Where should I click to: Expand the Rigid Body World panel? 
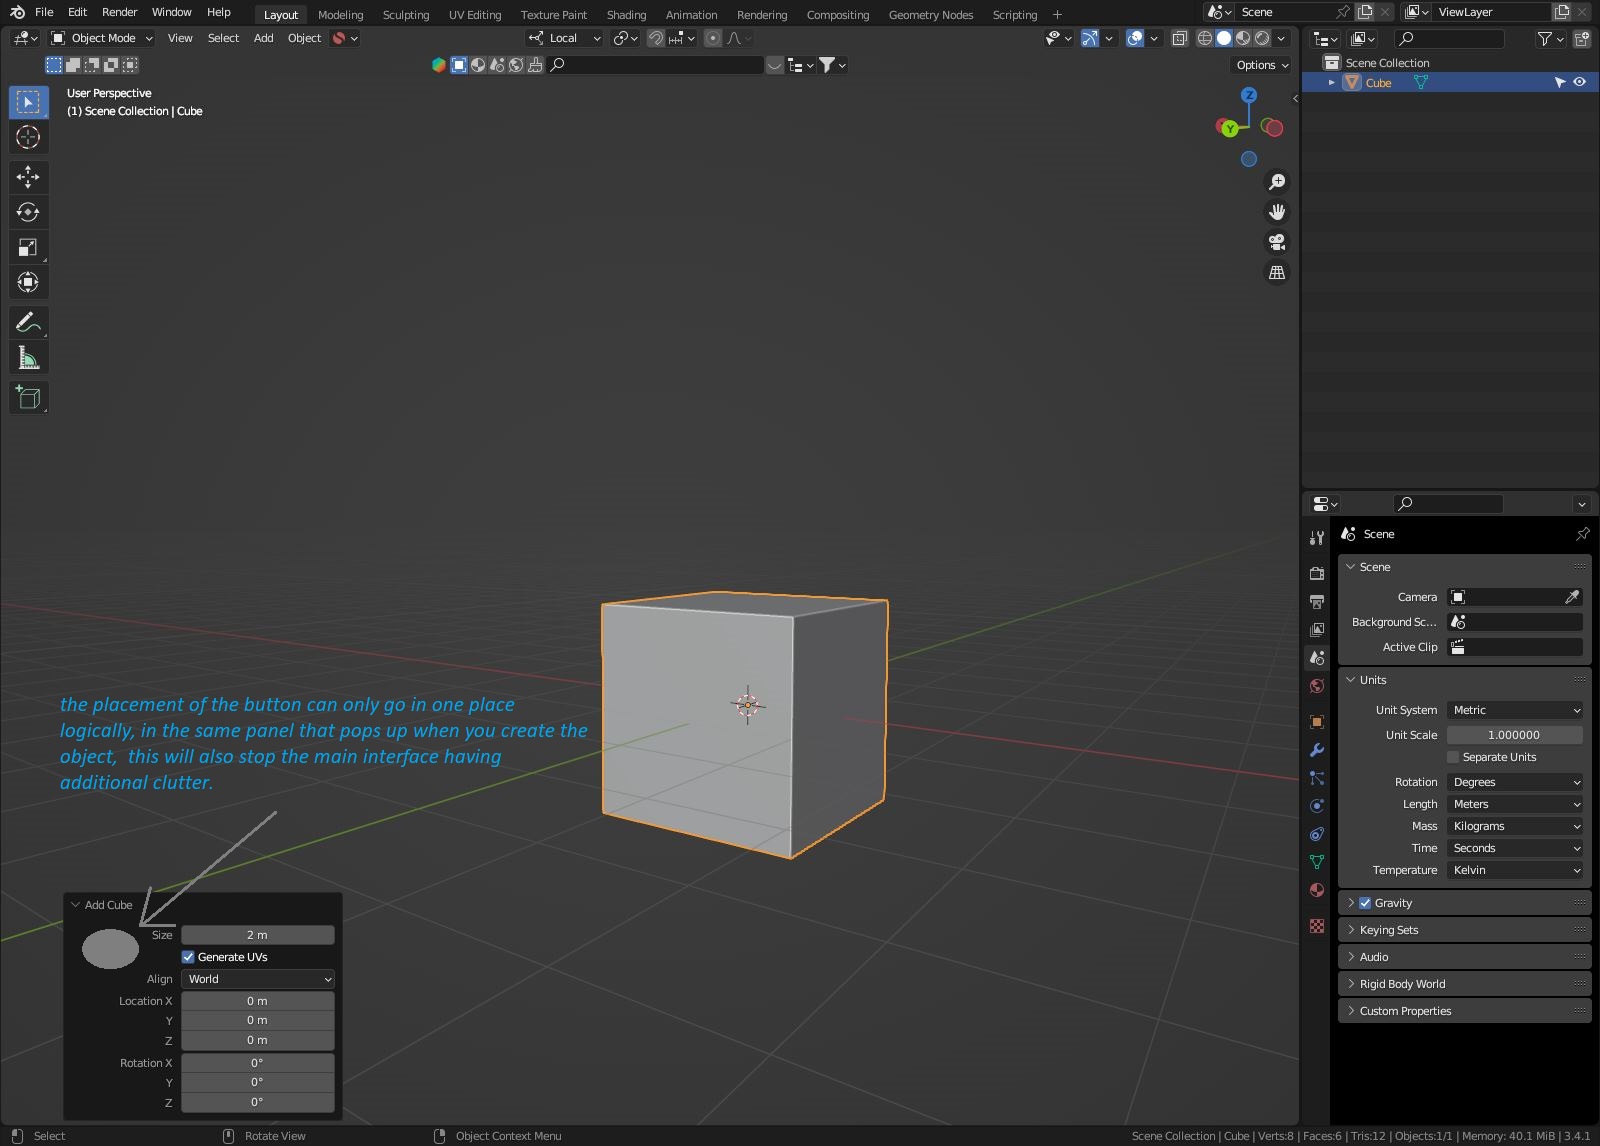[1464, 984]
